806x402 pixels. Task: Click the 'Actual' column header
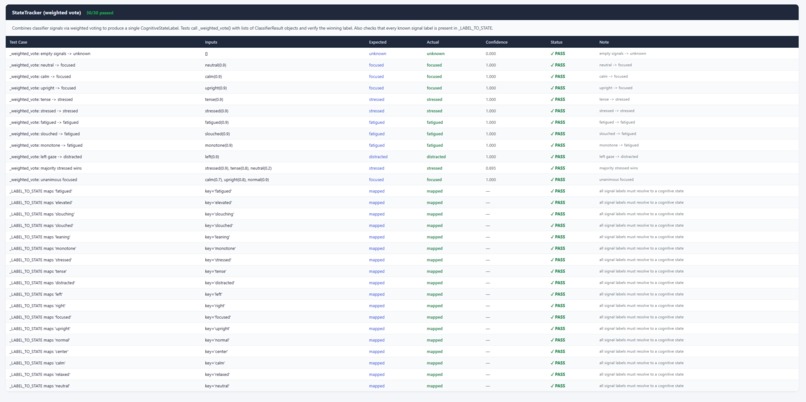[x=432, y=42]
